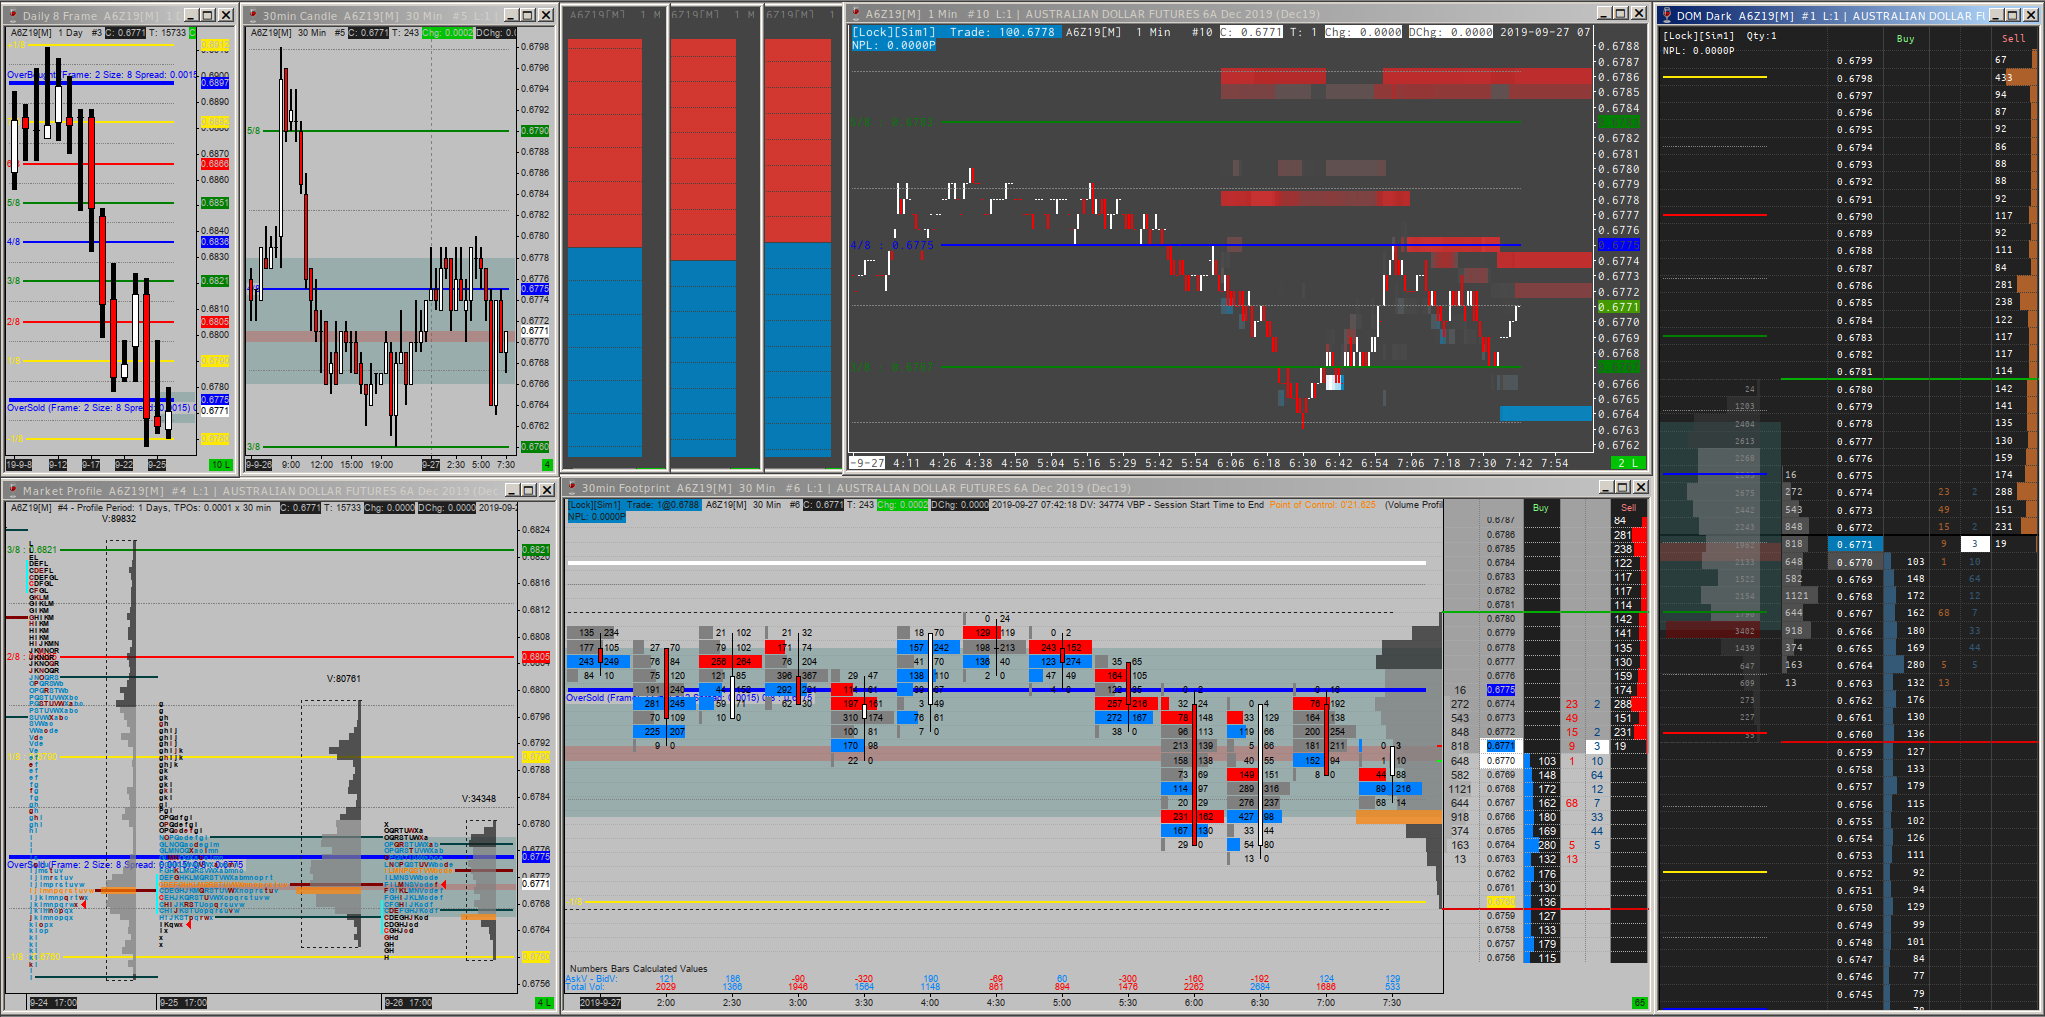Screen dimensions: 2045x1017
Task: Click NPL: 0.0000P in the DOM Dark window
Action: [x=1698, y=50]
